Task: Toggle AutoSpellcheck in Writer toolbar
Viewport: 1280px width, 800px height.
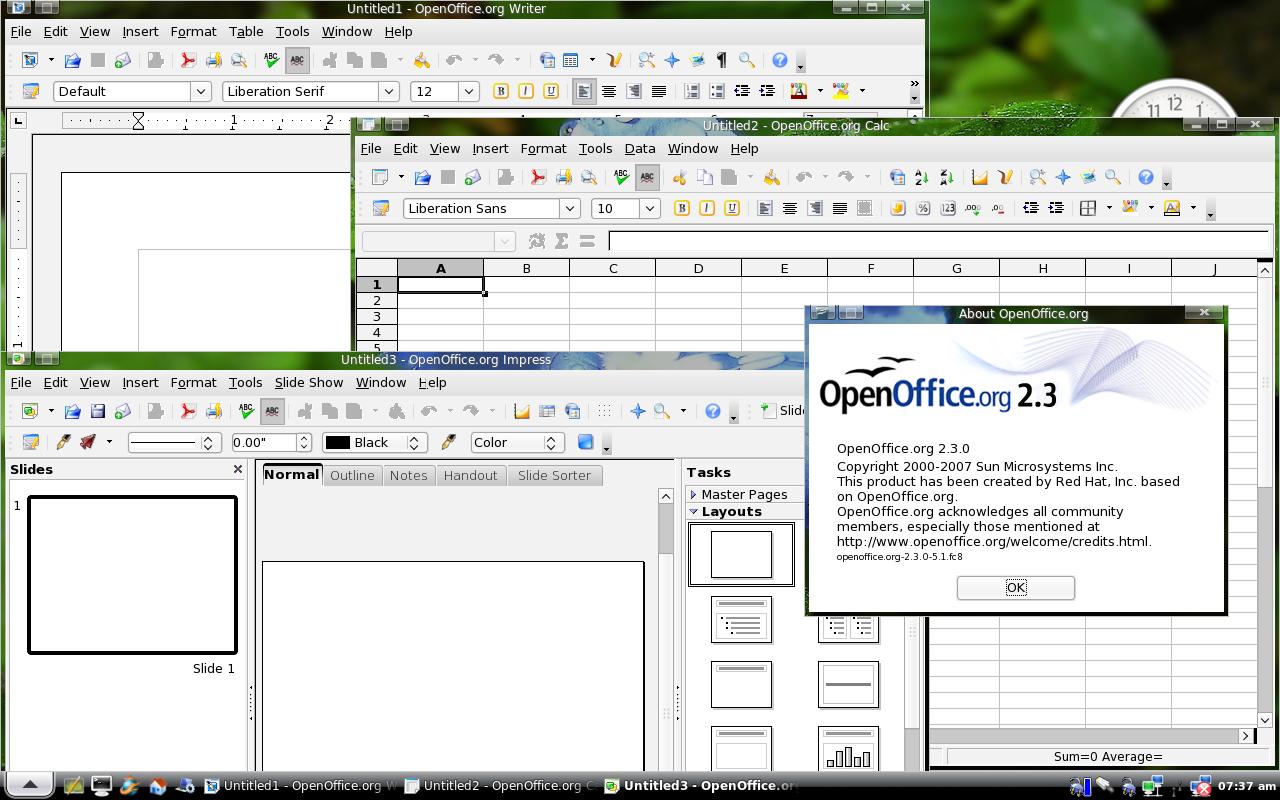Action: [x=297, y=60]
